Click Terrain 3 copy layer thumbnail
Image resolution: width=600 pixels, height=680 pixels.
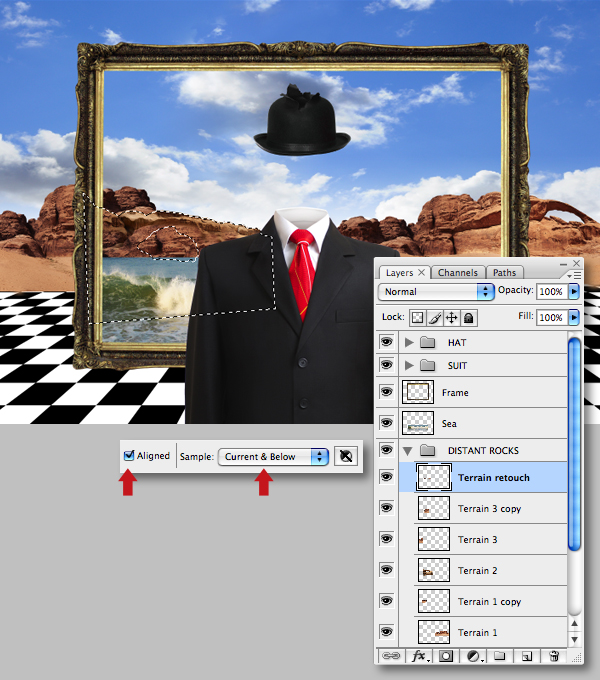tap(434, 508)
